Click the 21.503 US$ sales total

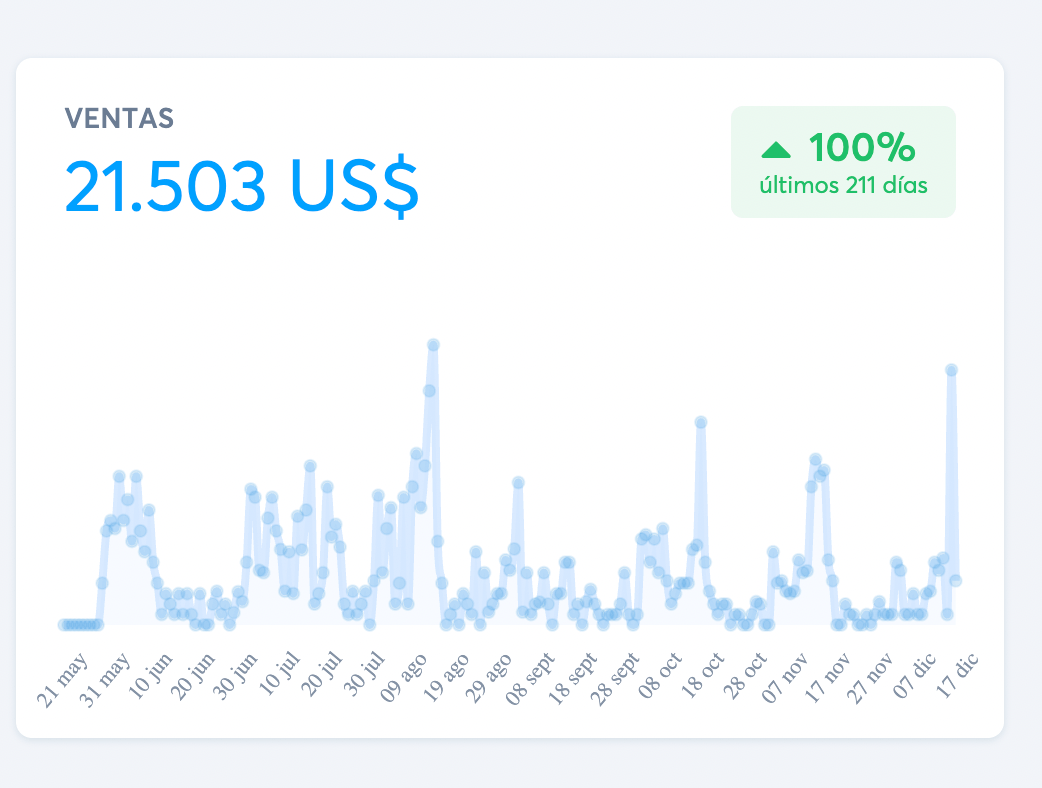pyautogui.click(x=242, y=187)
